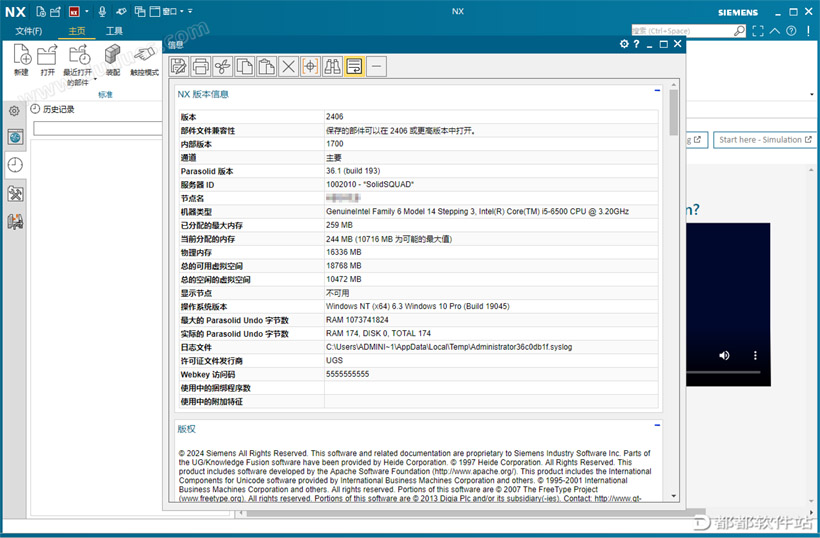Click the command search input field
Image resolution: width=820 pixels, height=538 pixels.
coord(682,31)
